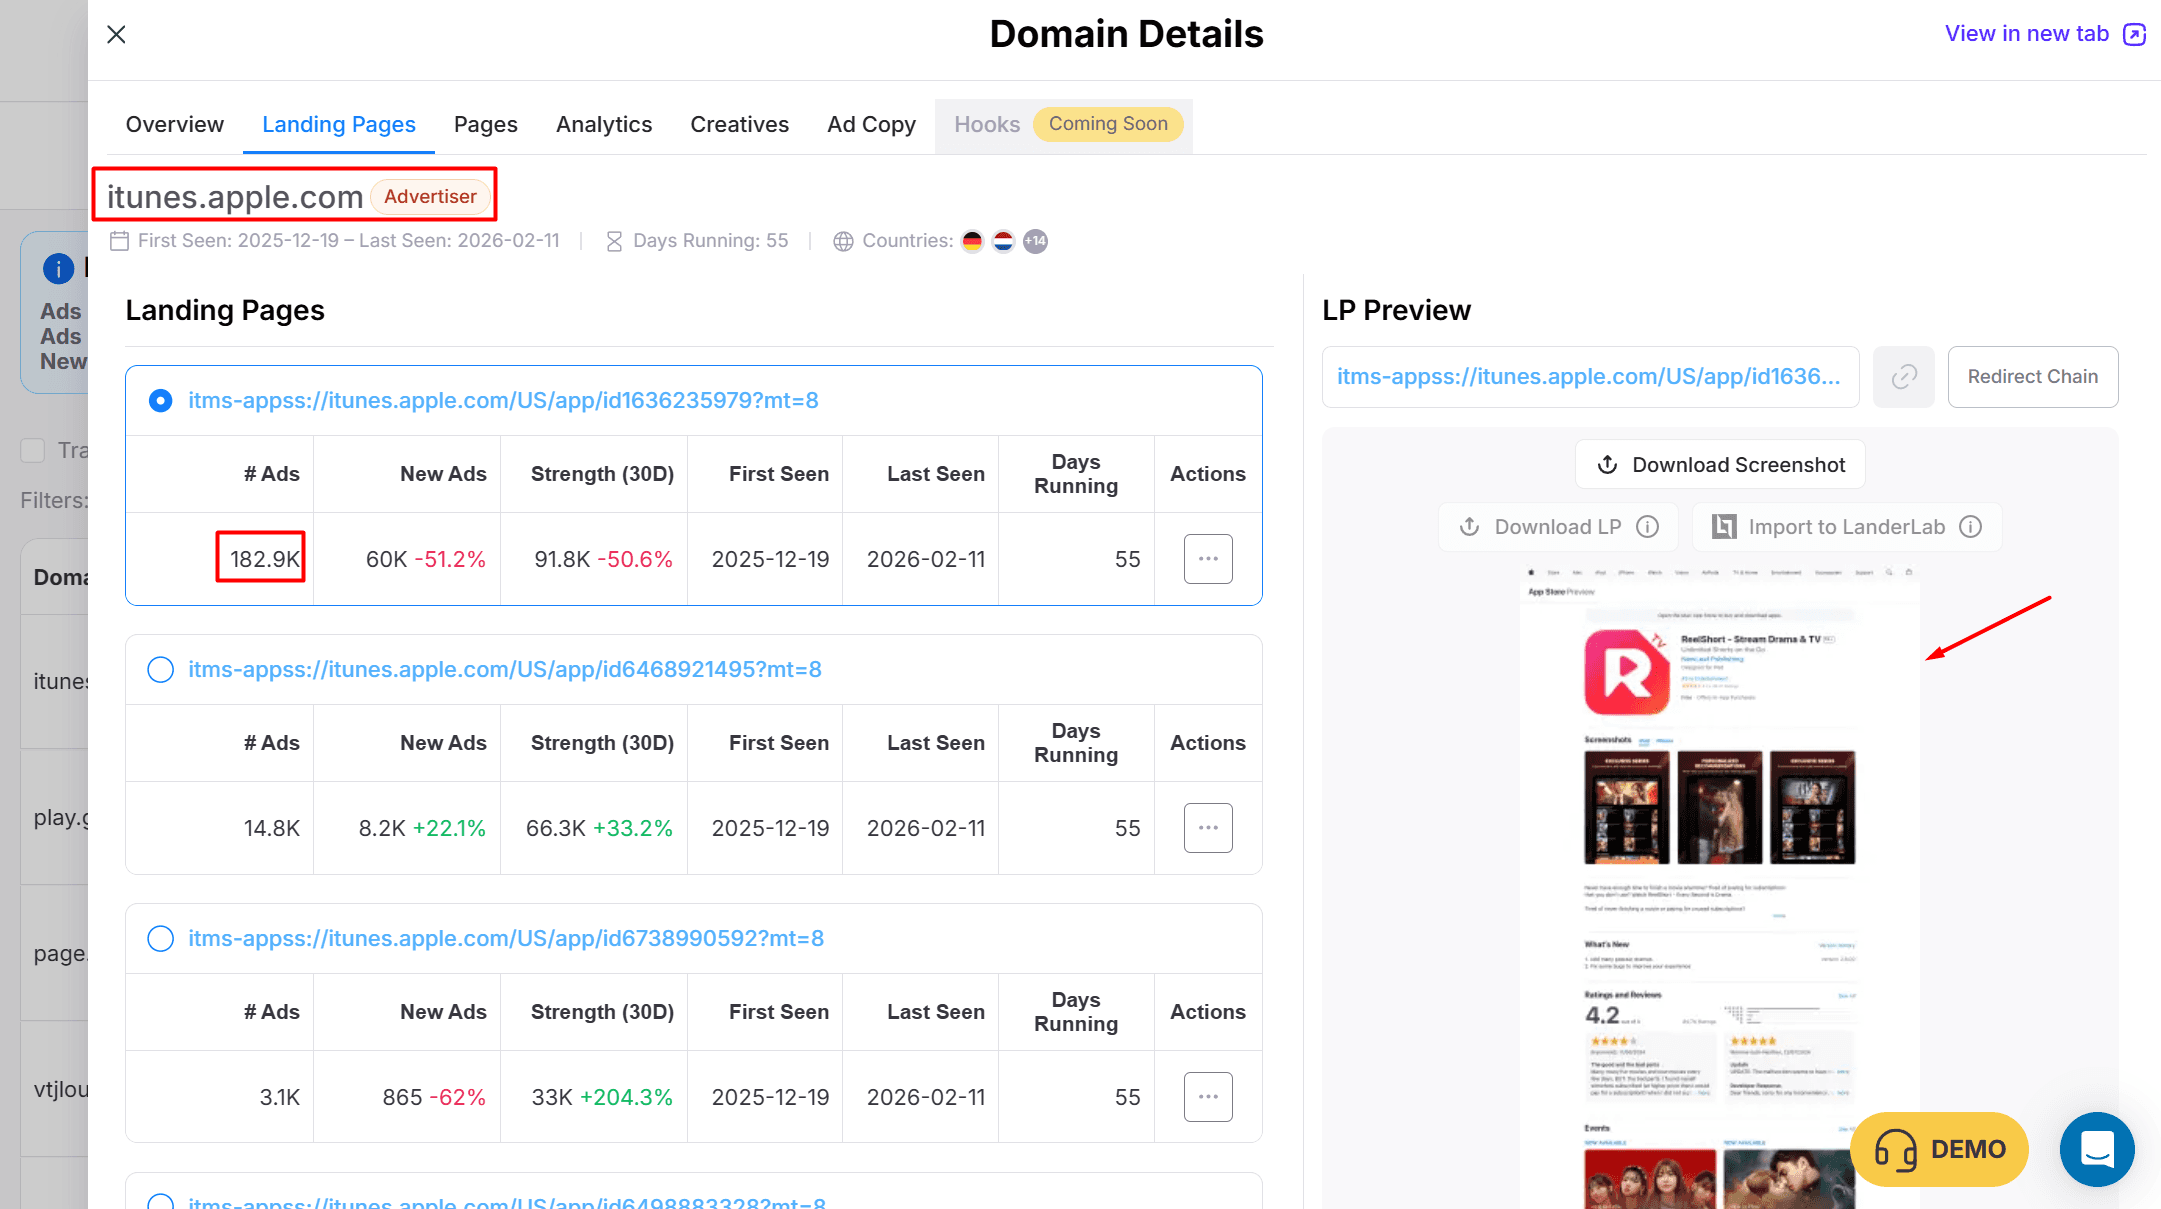This screenshot has width=2161, height=1209.
Task: Switch to the Analytics tab
Action: (x=603, y=124)
